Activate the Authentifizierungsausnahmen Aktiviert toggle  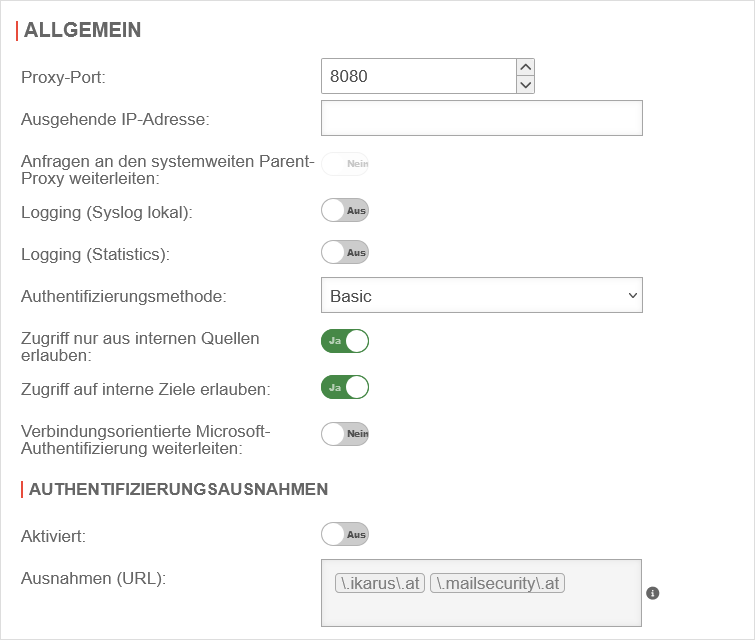click(345, 534)
